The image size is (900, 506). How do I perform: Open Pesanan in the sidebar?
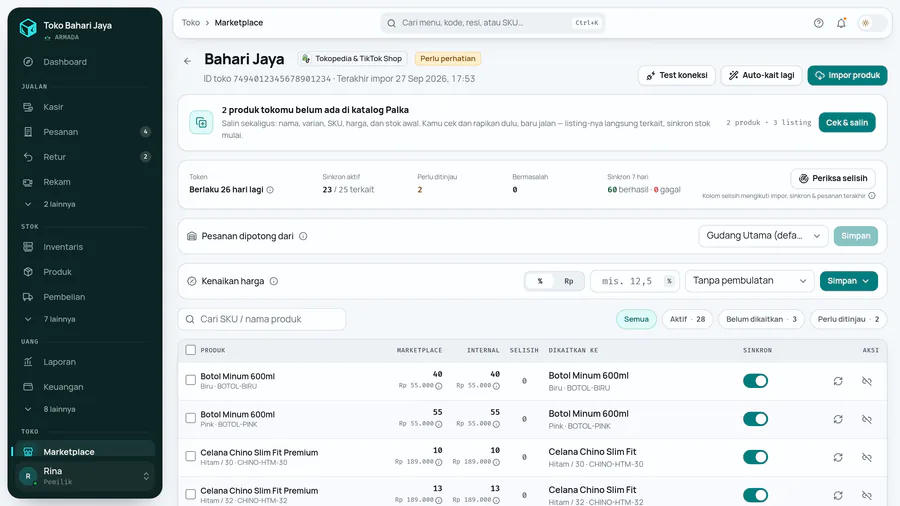(85, 132)
